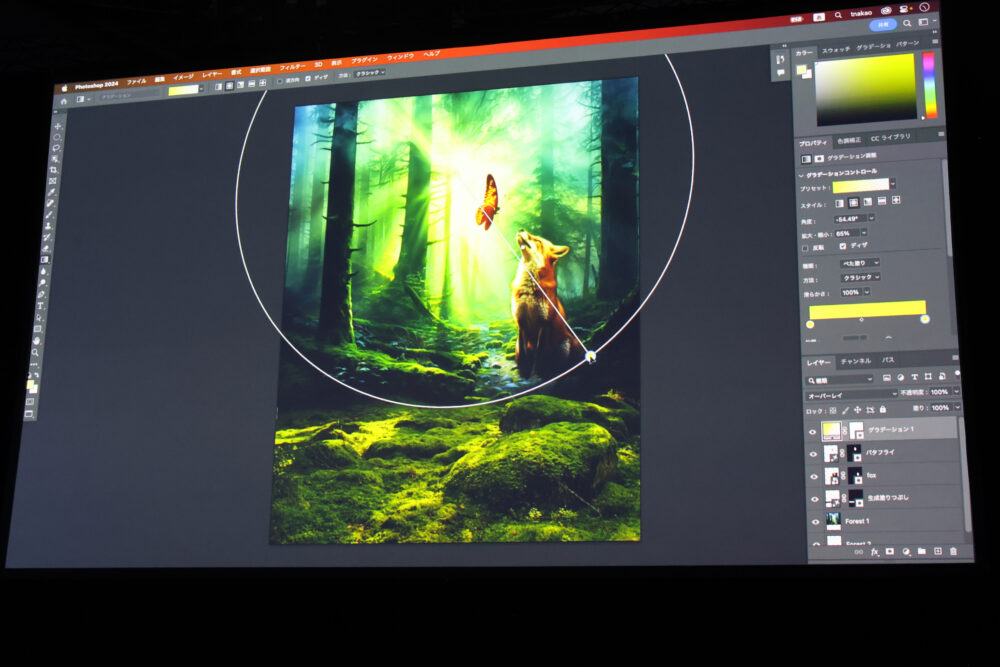The width and height of the screenshot is (1000, 667).
Task: Open the オーバーレイ blend mode dropdown
Action: 852,393
